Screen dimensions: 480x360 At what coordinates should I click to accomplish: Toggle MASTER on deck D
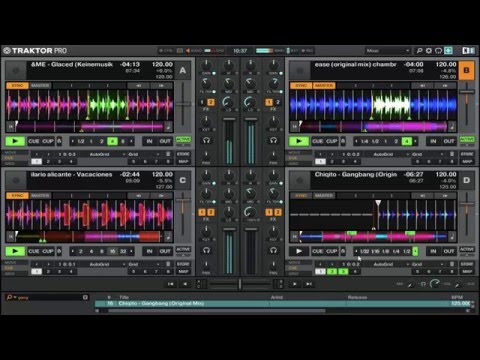(x=324, y=196)
